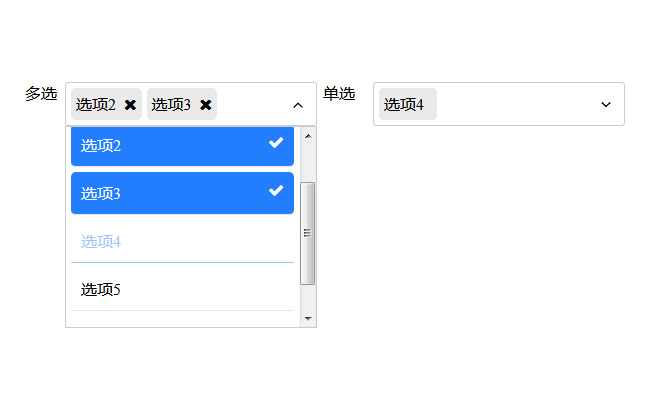This screenshot has height=400, width=650.
Task: Click the 选项4 tag in the 单选 box
Action: click(x=404, y=105)
